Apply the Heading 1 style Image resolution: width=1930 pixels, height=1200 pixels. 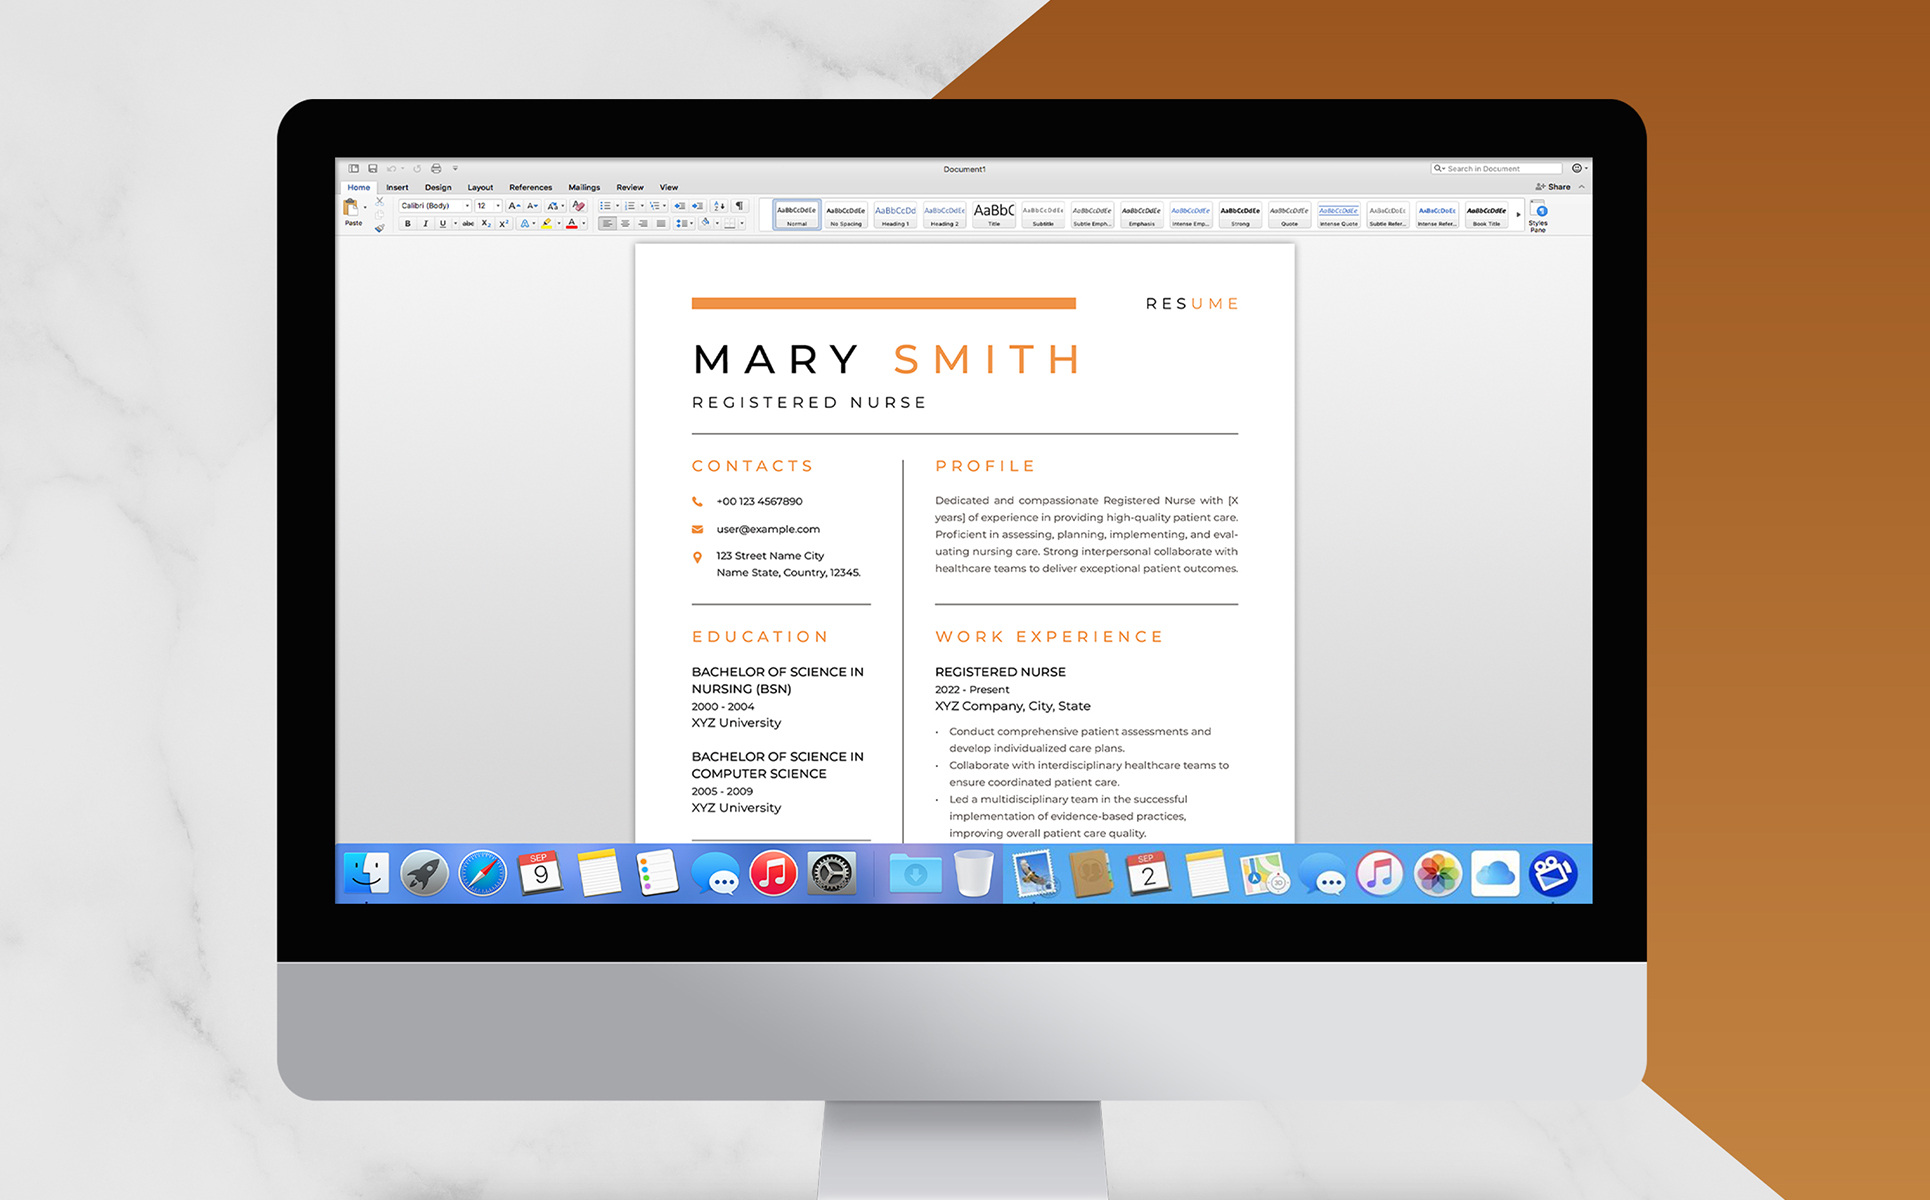895,215
